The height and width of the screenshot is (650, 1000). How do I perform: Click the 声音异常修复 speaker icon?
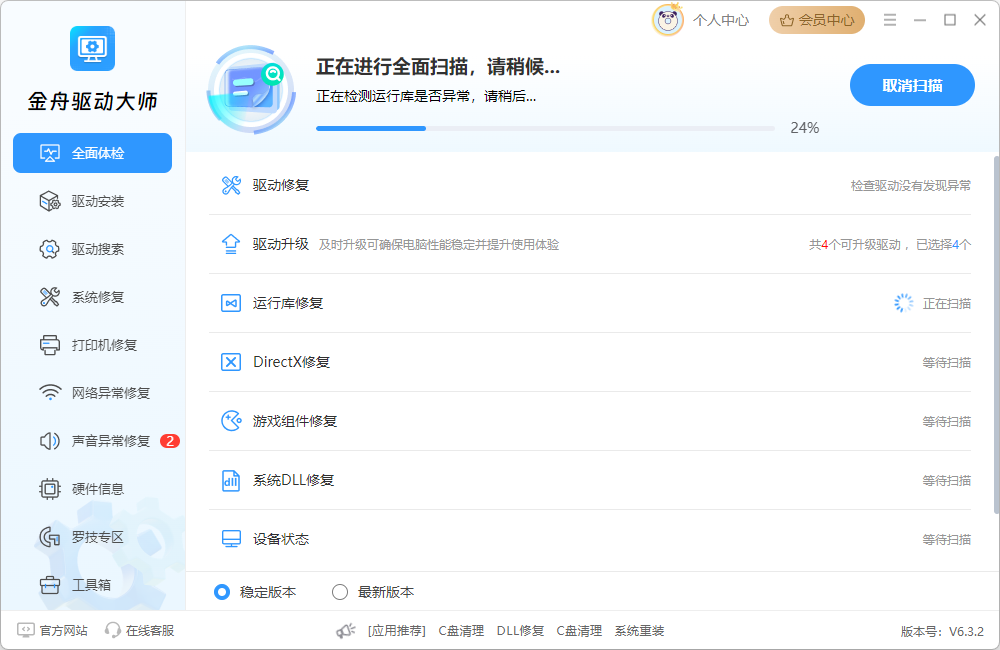pyautogui.click(x=50, y=441)
